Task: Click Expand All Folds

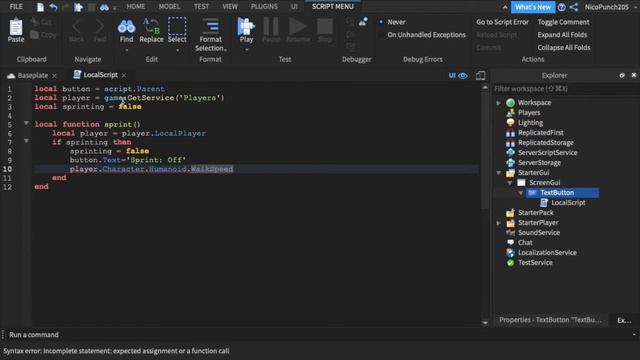Action: 562,35
